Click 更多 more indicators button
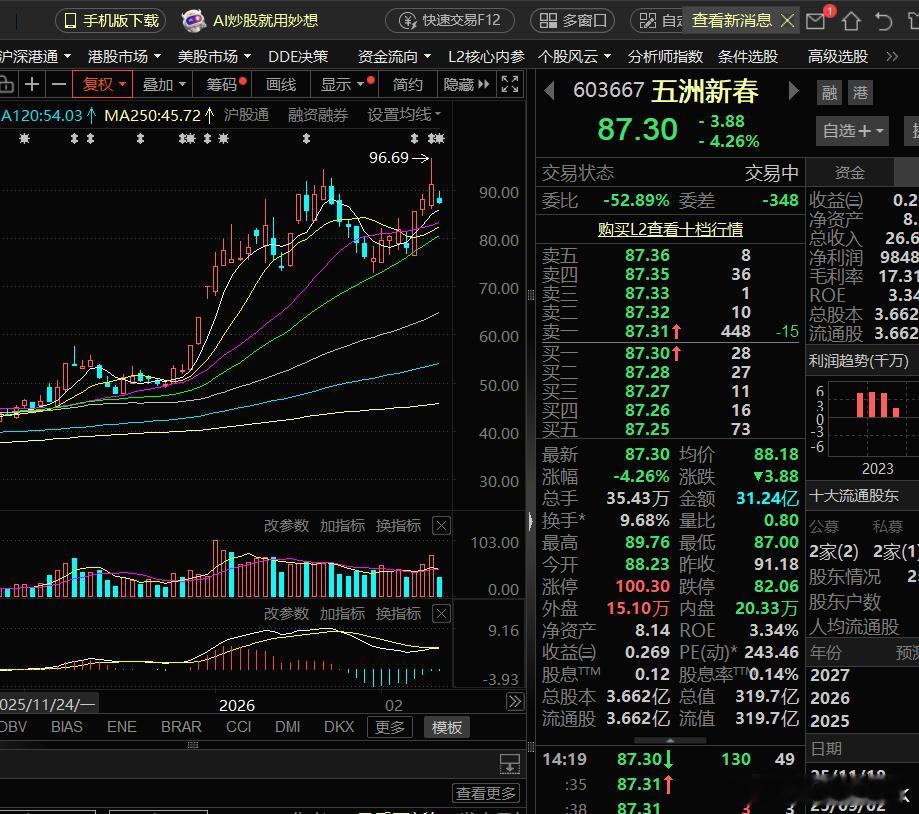This screenshot has height=814, width=919. (x=390, y=727)
